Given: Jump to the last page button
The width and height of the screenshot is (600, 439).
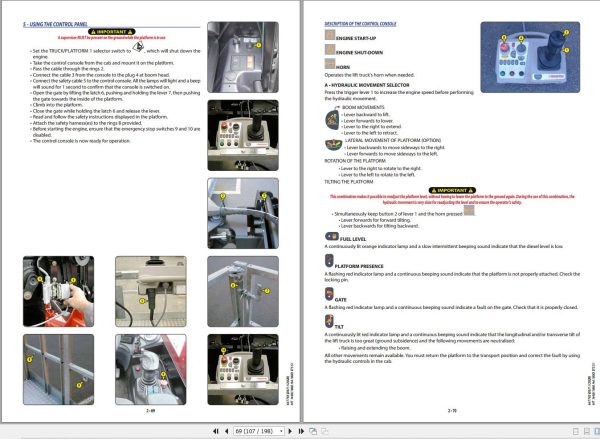Looking at the screenshot, I should coord(301,431).
